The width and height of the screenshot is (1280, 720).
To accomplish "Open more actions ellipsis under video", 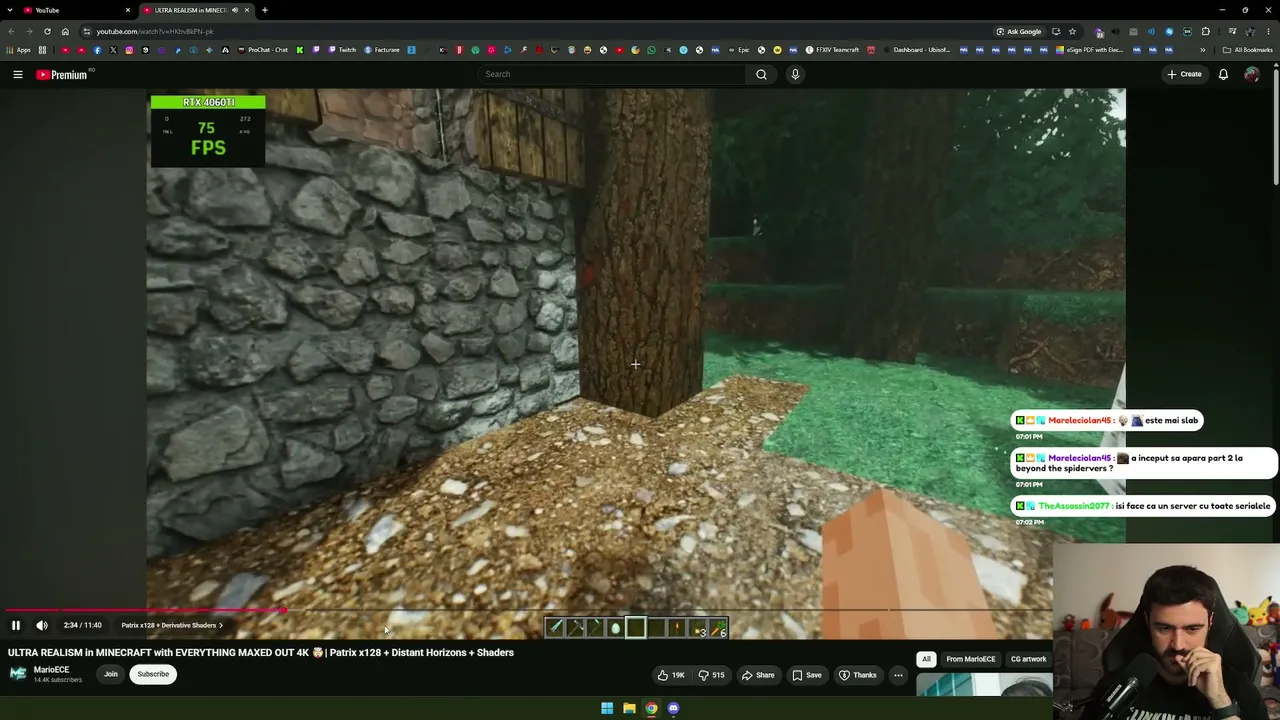I will click(x=898, y=675).
